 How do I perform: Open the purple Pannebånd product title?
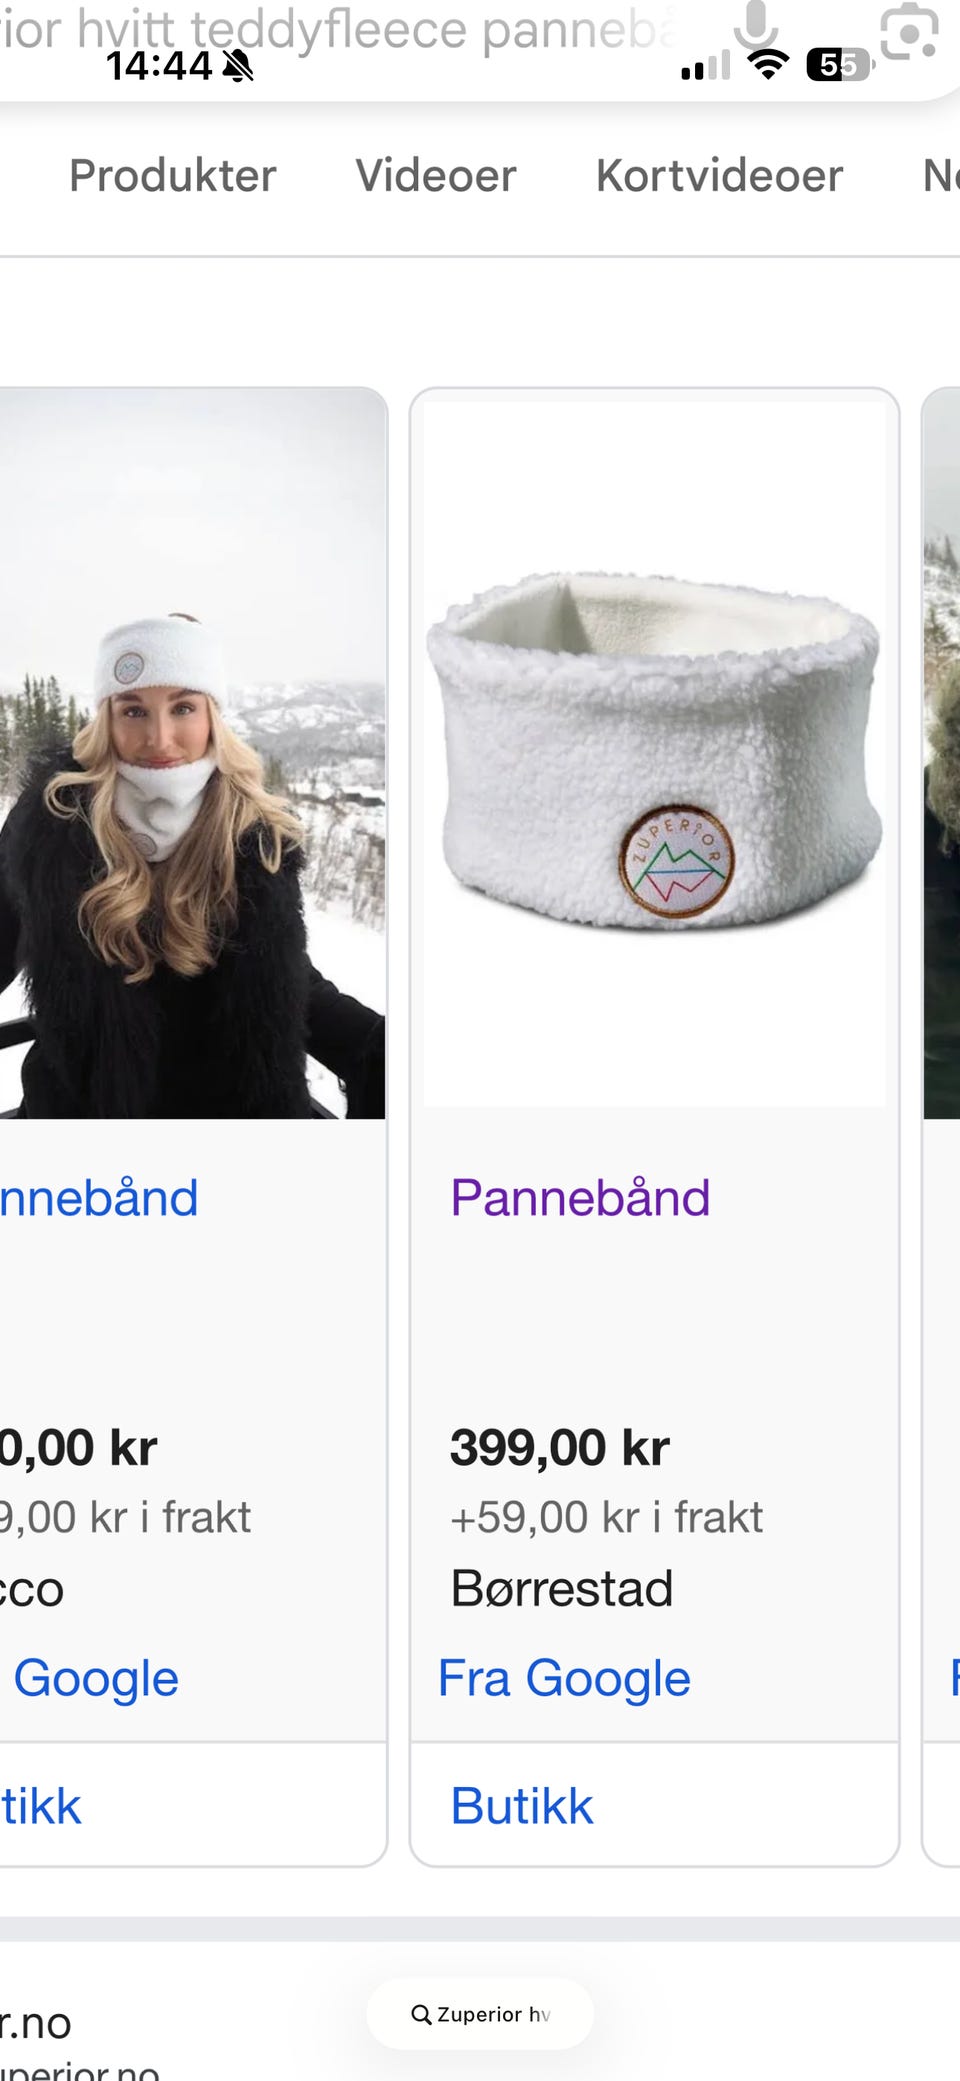click(580, 1198)
